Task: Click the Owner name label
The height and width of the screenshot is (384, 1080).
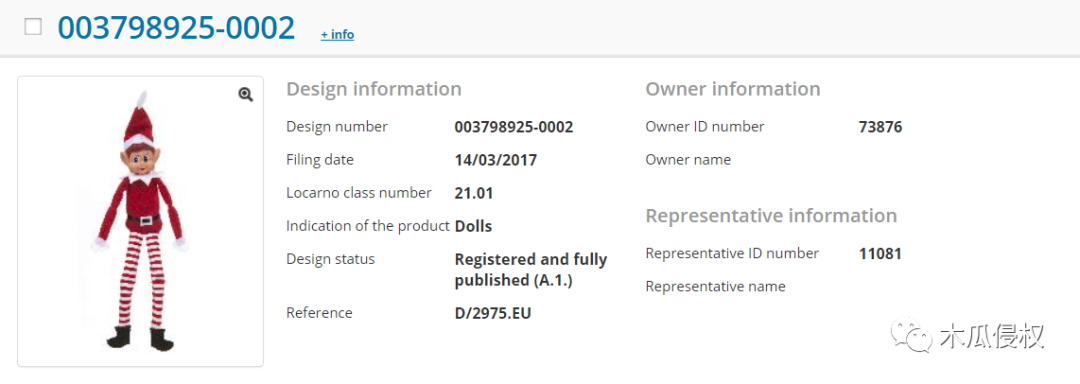Action: pyautogui.click(x=688, y=160)
